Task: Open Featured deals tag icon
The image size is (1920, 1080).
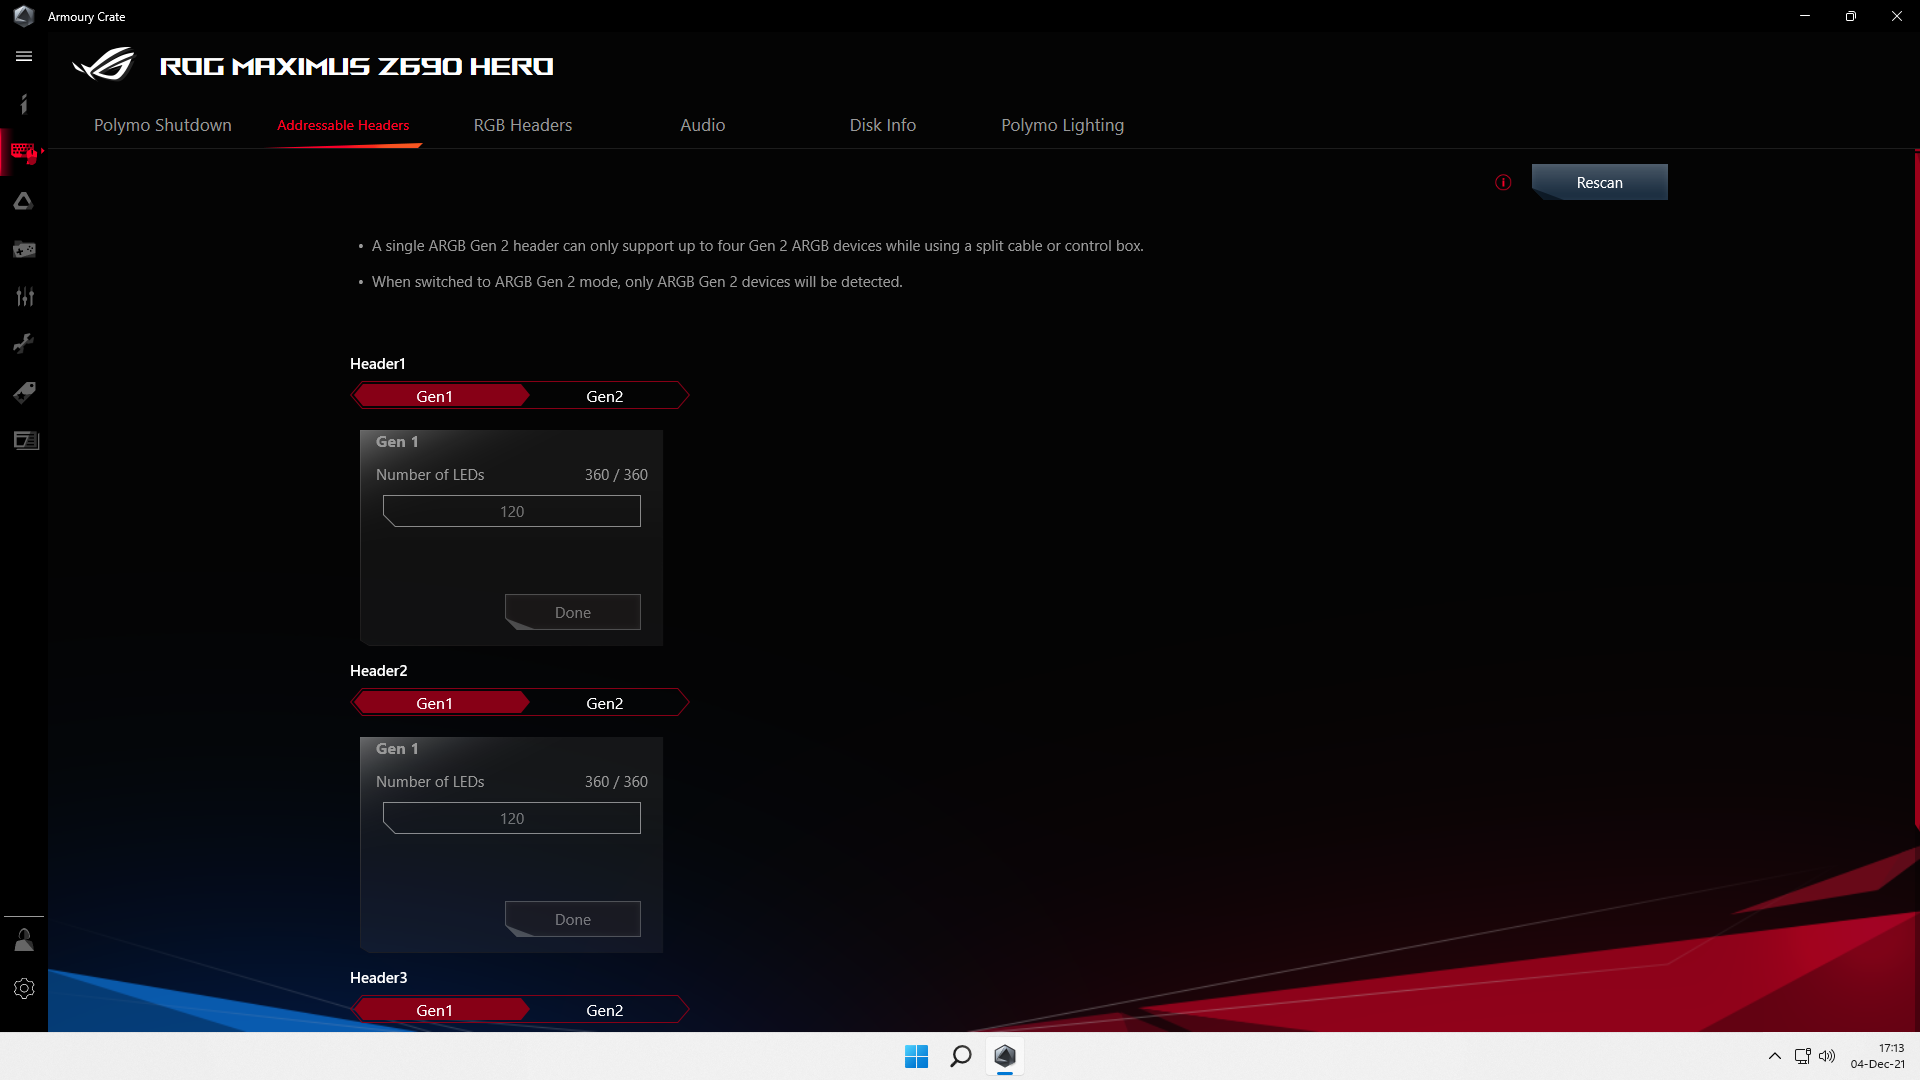Action: pyautogui.click(x=24, y=392)
